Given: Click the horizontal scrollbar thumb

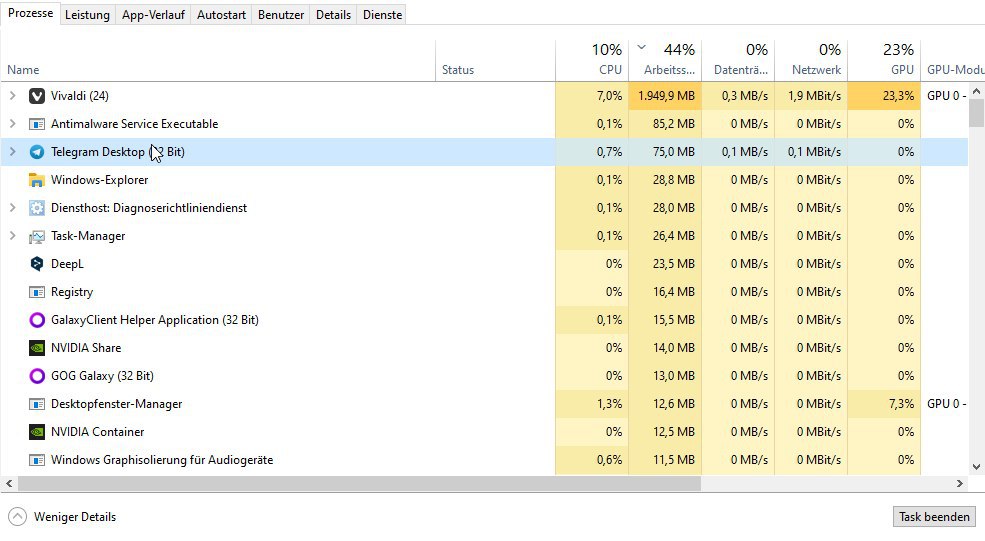Looking at the screenshot, I should pyautogui.click(x=359, y=483).
